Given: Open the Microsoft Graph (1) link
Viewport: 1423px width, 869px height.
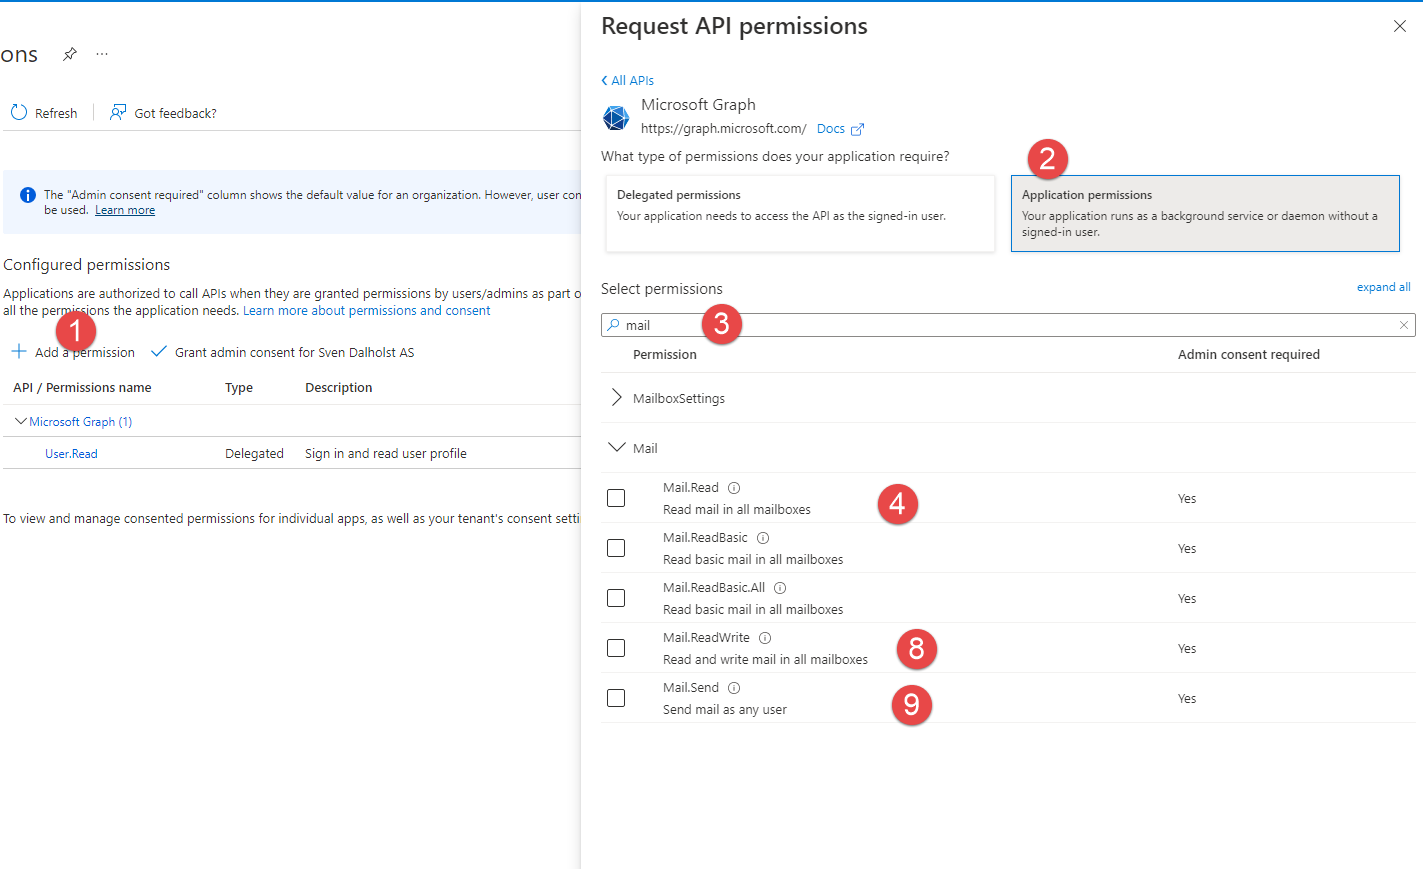Looking at the screenshot, I should (80, 422).
